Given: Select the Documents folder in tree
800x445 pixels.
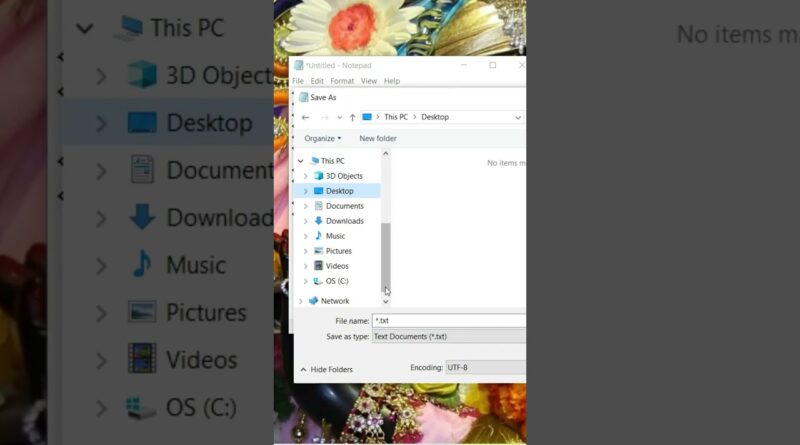Looking at the screenshot, I should [x=344, y=206].
